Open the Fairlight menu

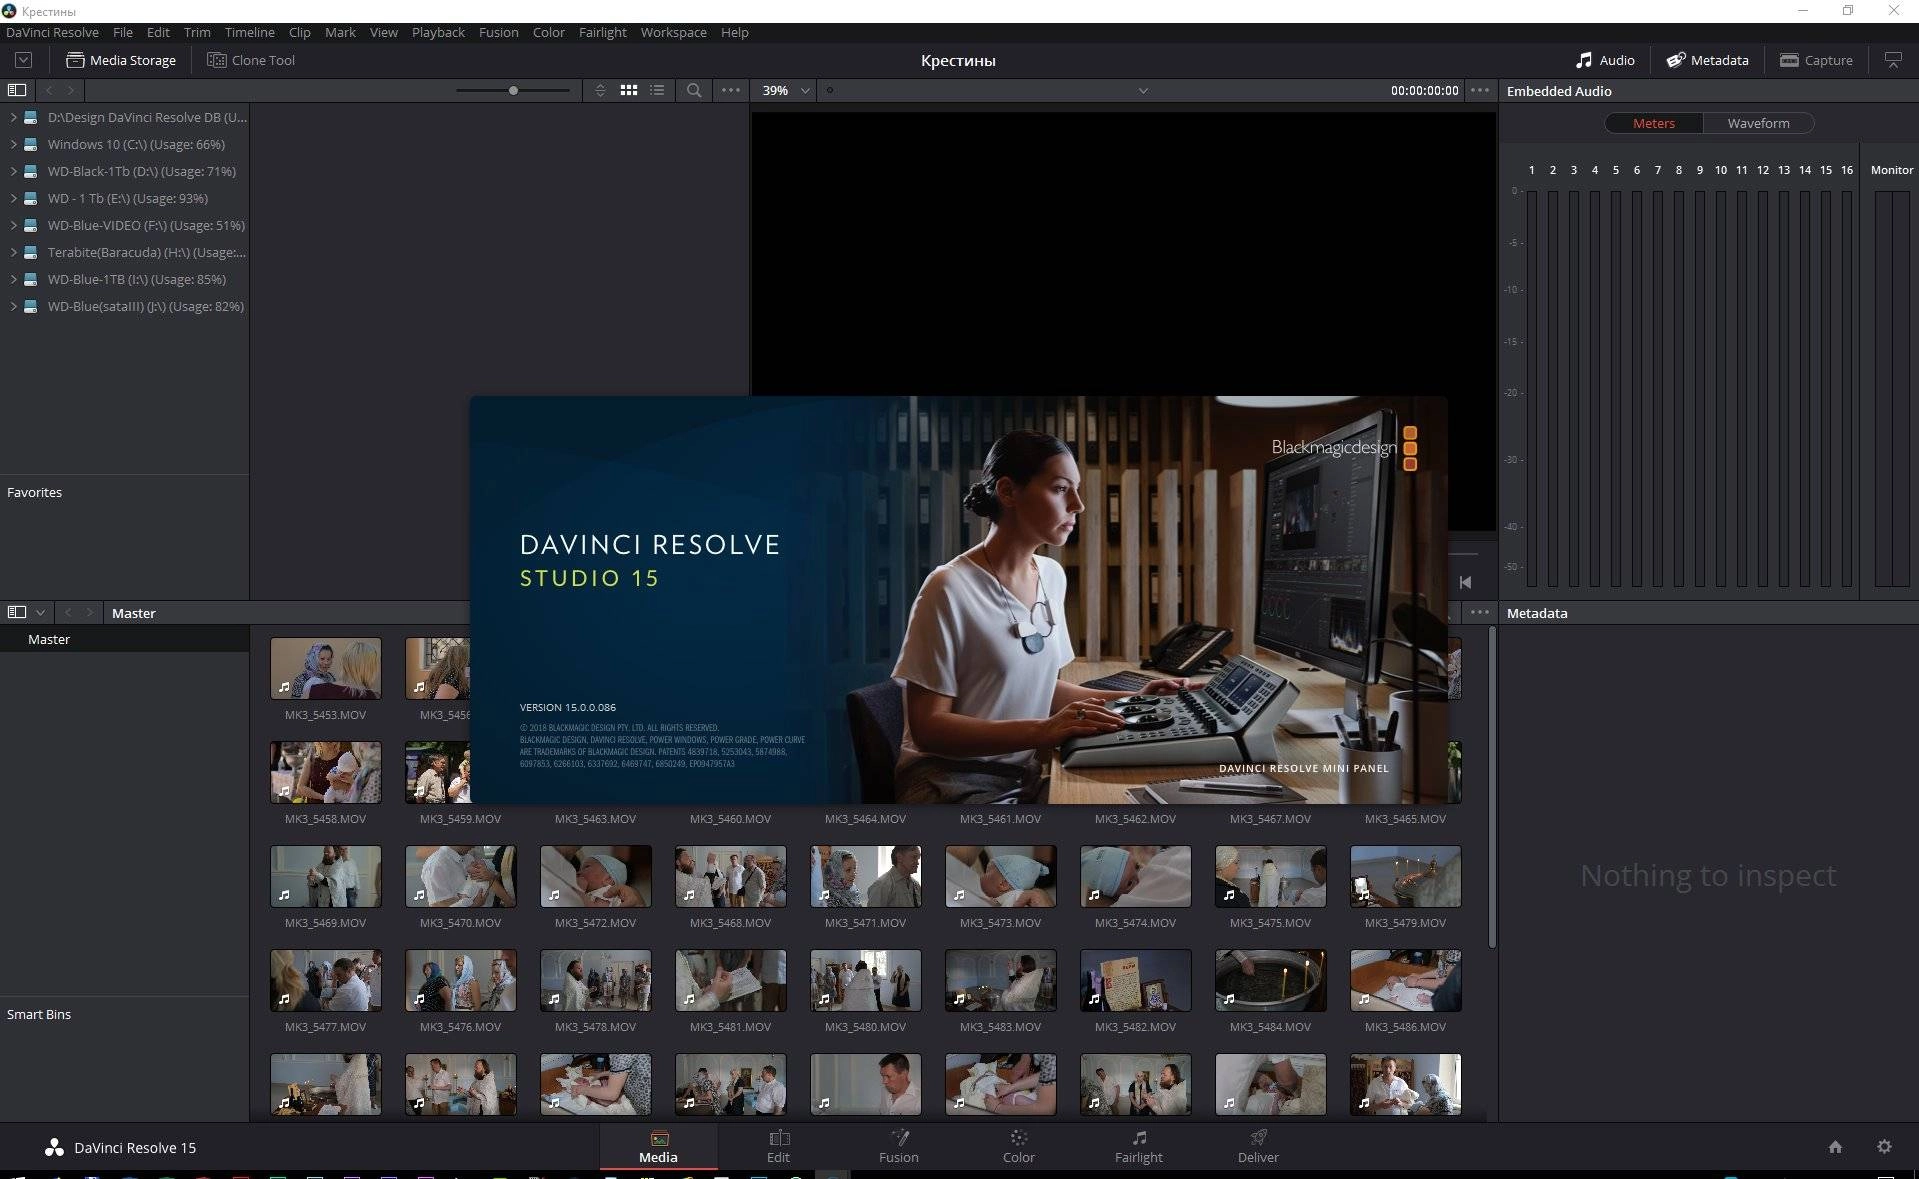[602, 32]
